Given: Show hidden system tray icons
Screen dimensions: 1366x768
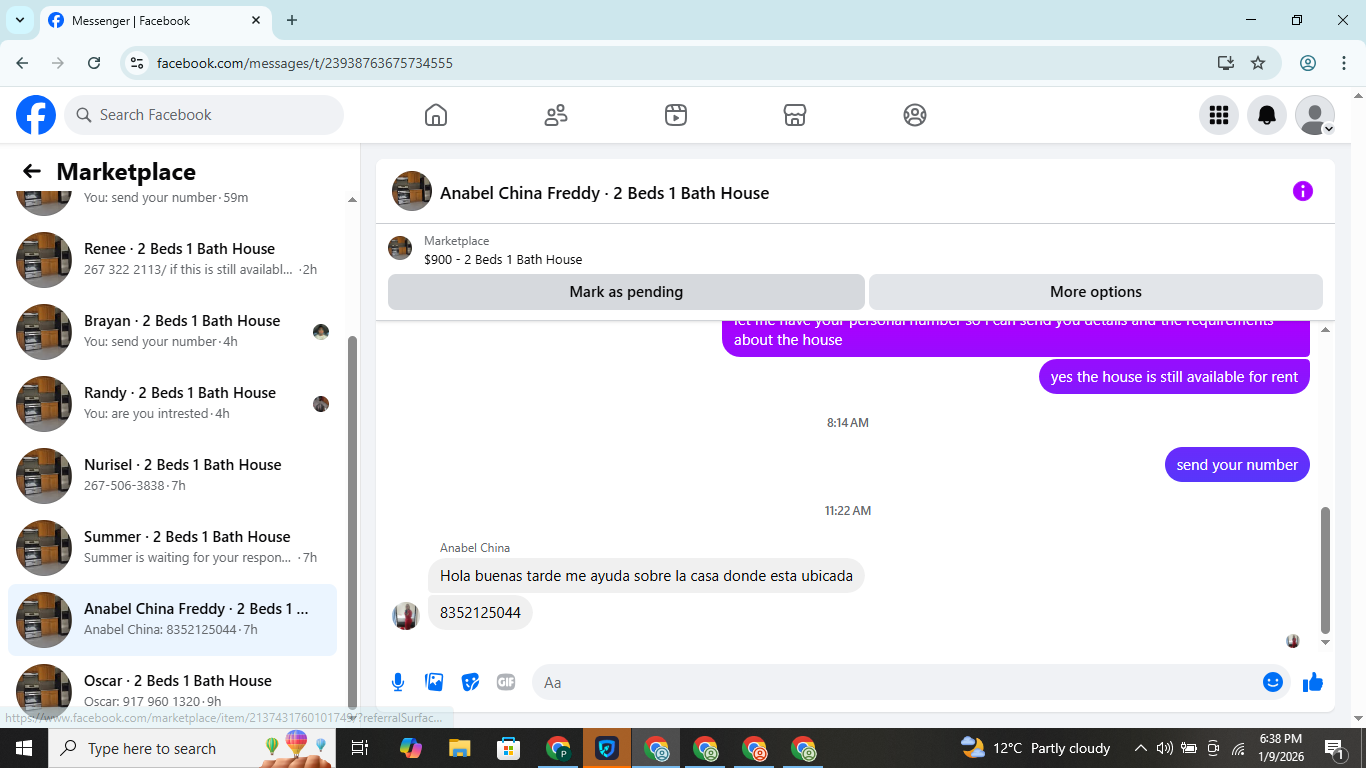Looking at the screenshot, I should coord(1140,748).
